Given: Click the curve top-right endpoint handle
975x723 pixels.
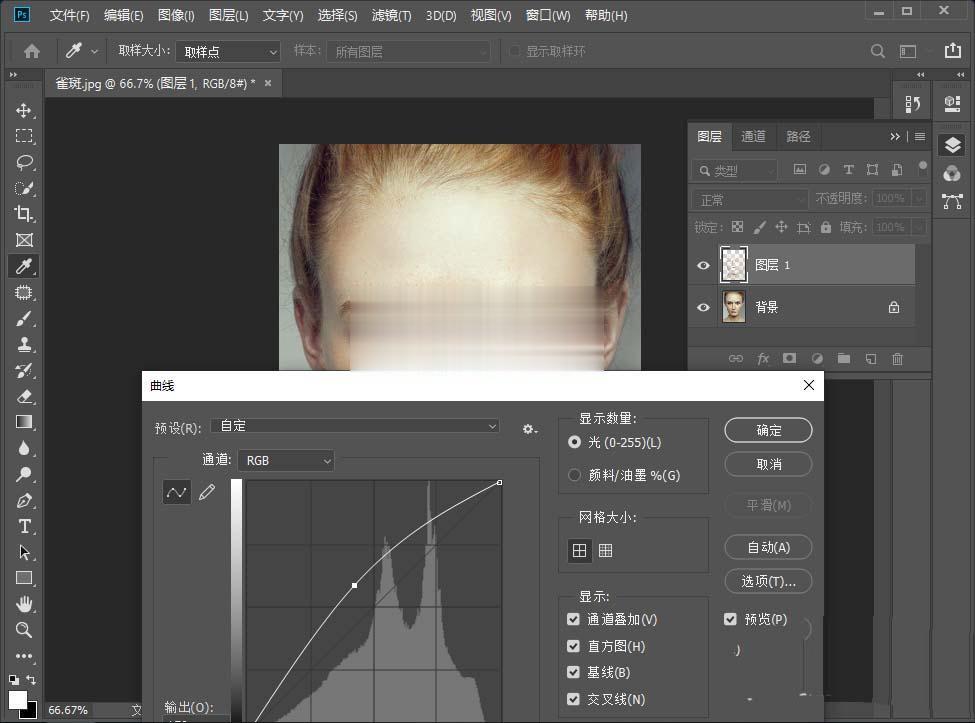Looking at the screenshot, I should (x=499, y=482).
